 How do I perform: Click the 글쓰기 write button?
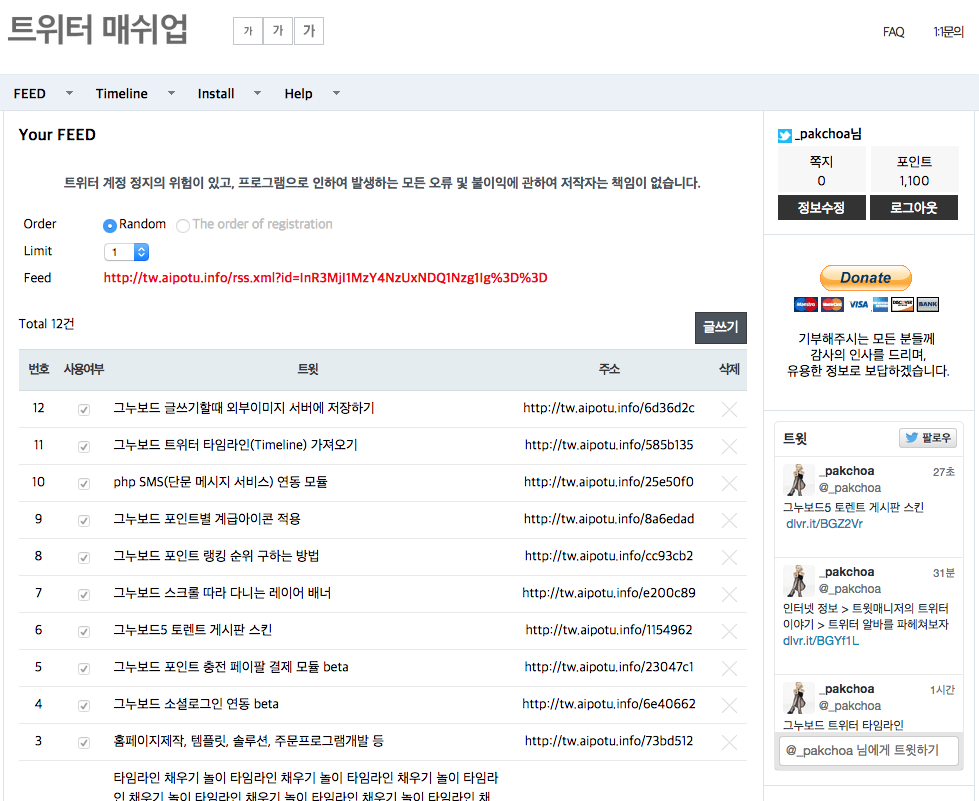click(x=720, y=328)
